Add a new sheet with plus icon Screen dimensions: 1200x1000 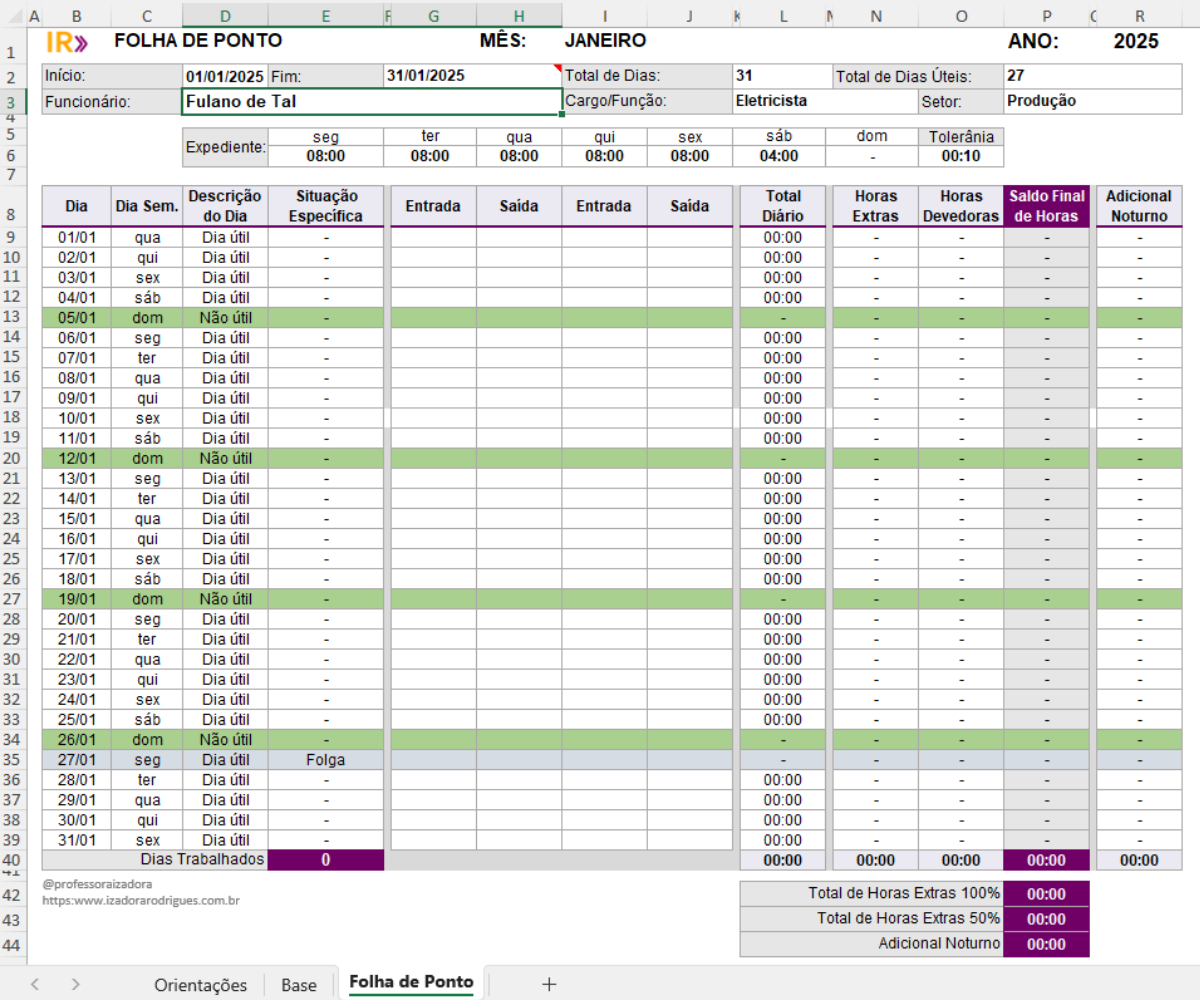coord(549,985)
